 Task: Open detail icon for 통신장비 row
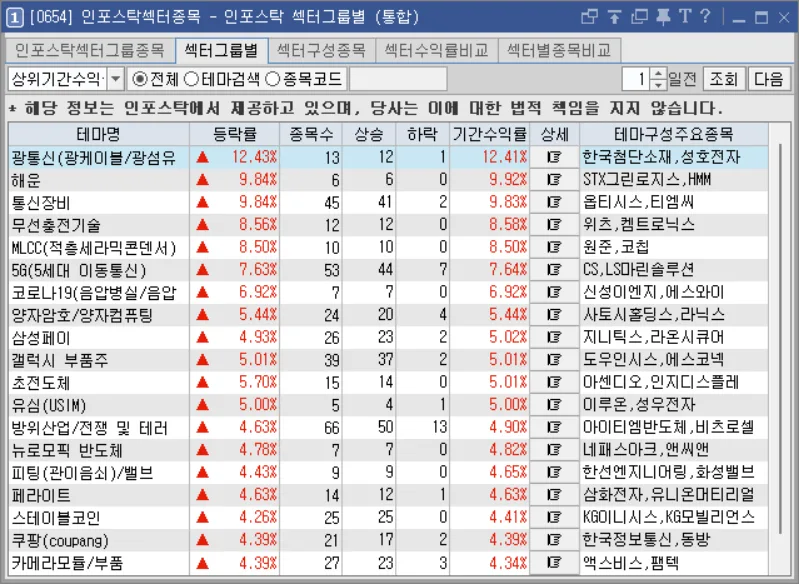(554, 202)
